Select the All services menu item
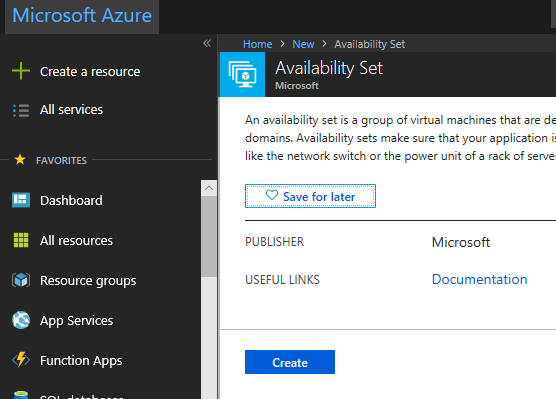 (71, 110)
